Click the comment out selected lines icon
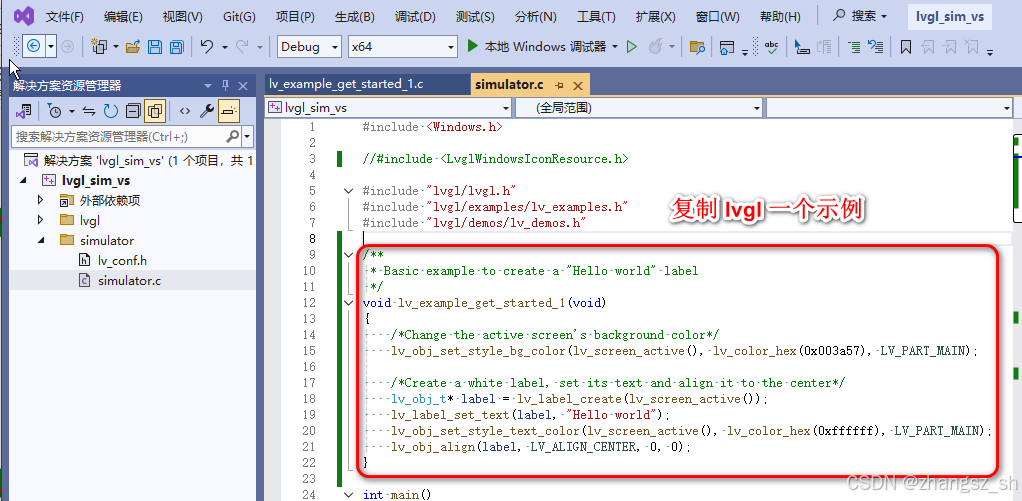Image resolution: width=1022 pixels, height=501 pixels. [854, 47]
